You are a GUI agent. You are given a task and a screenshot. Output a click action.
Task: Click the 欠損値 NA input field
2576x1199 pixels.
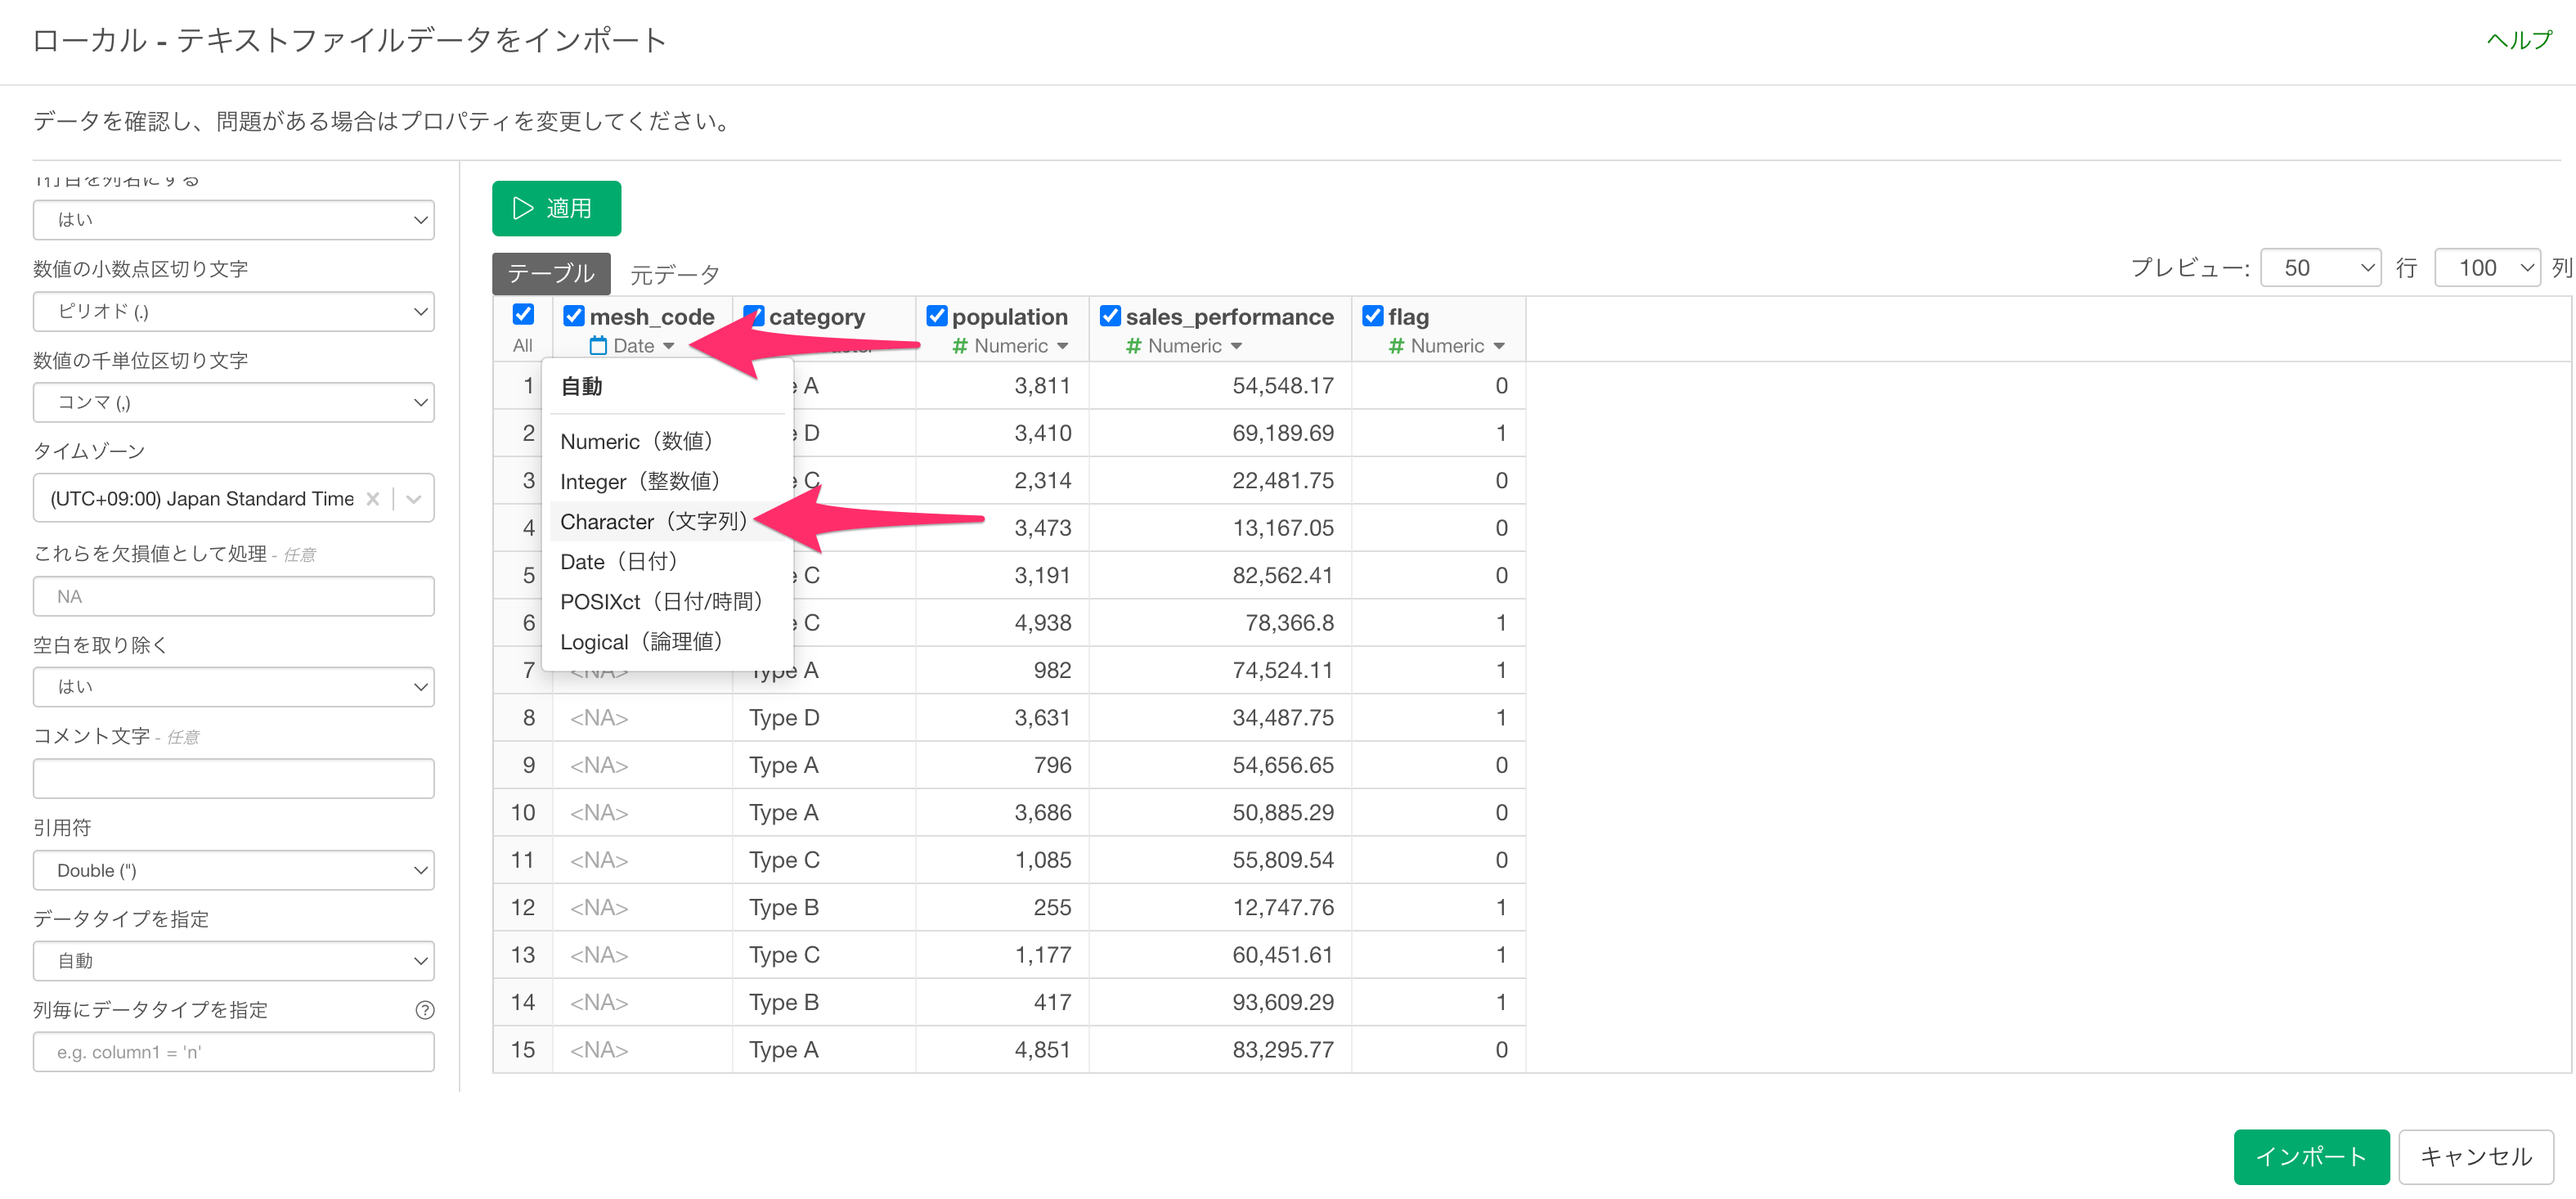234,597
